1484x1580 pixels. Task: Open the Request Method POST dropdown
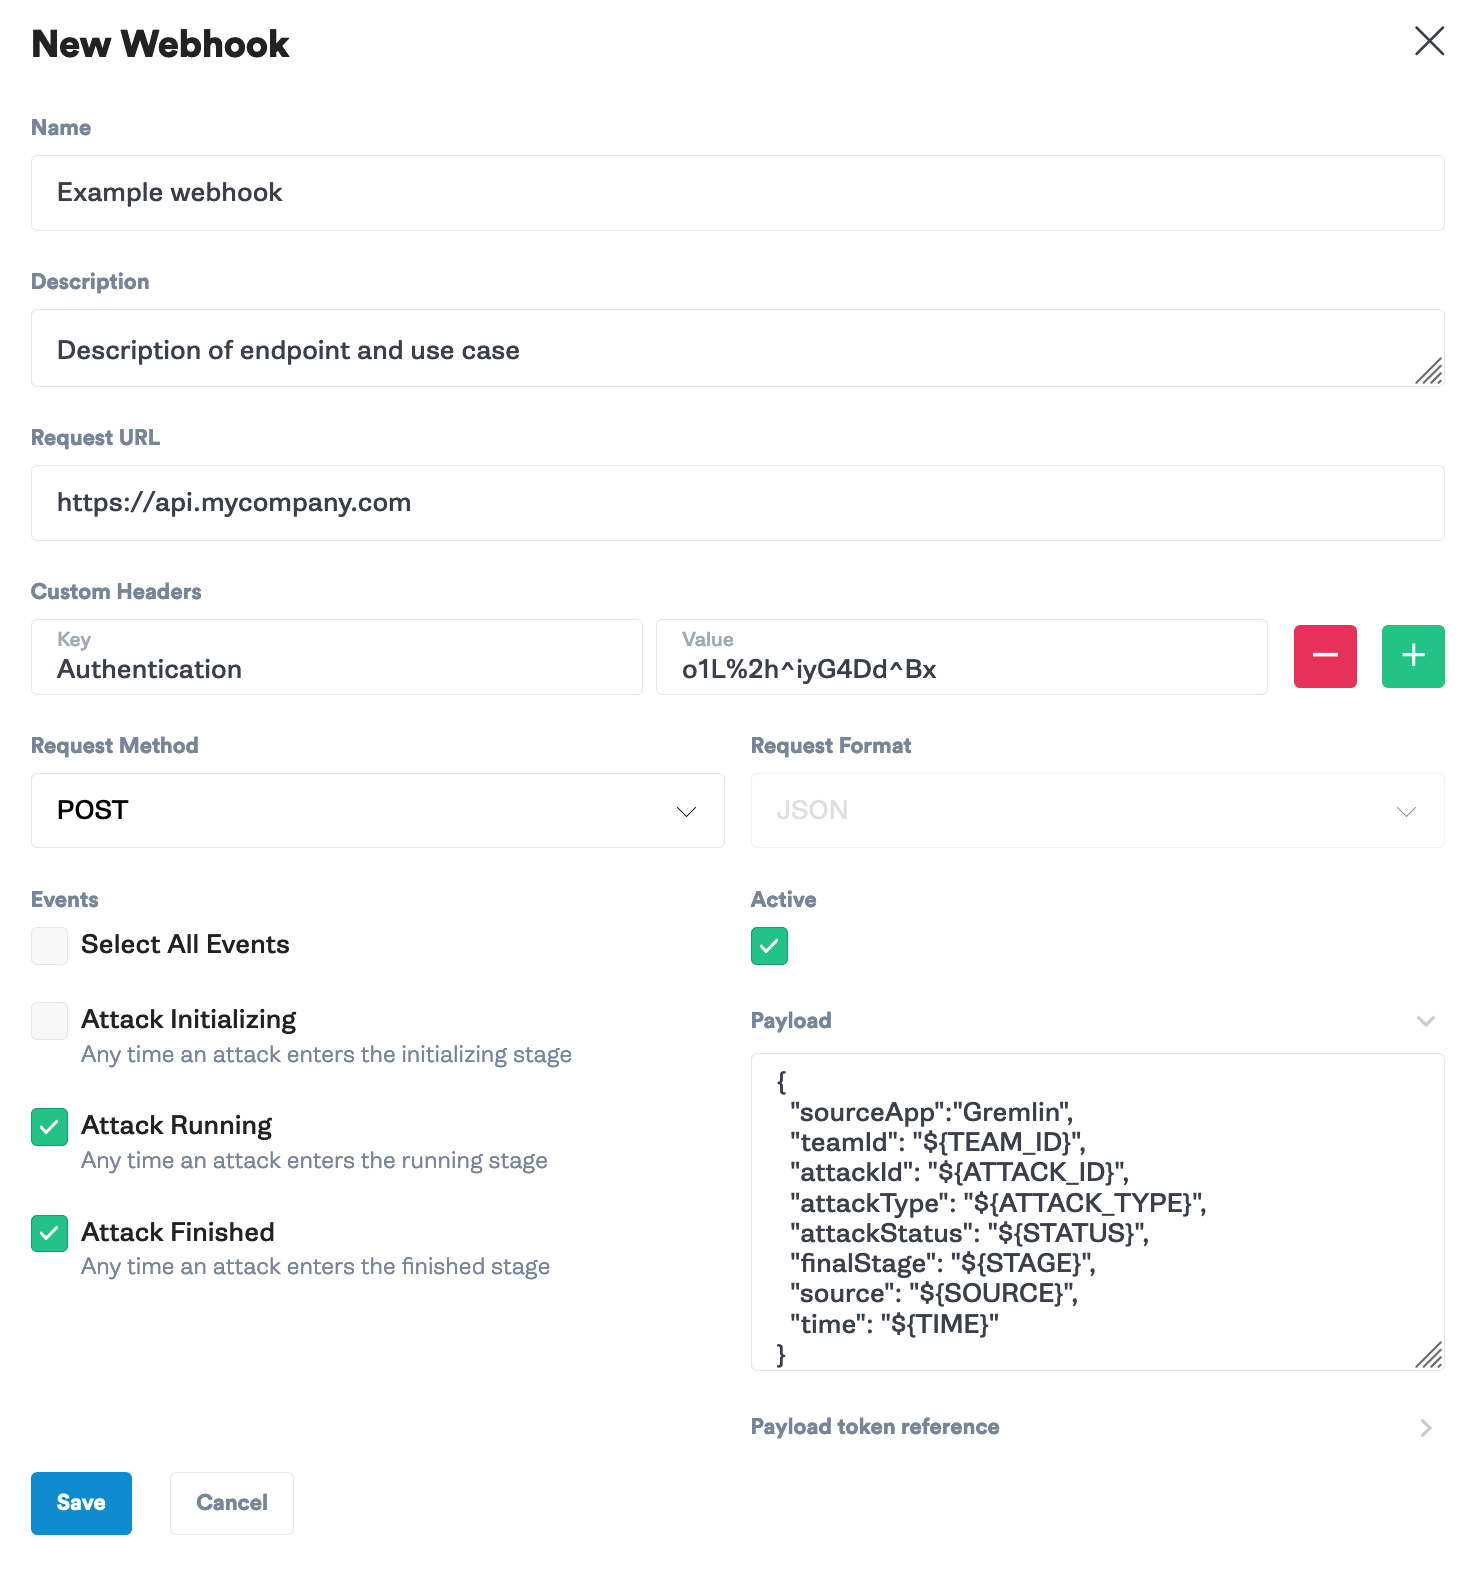(x=378, y=810)
